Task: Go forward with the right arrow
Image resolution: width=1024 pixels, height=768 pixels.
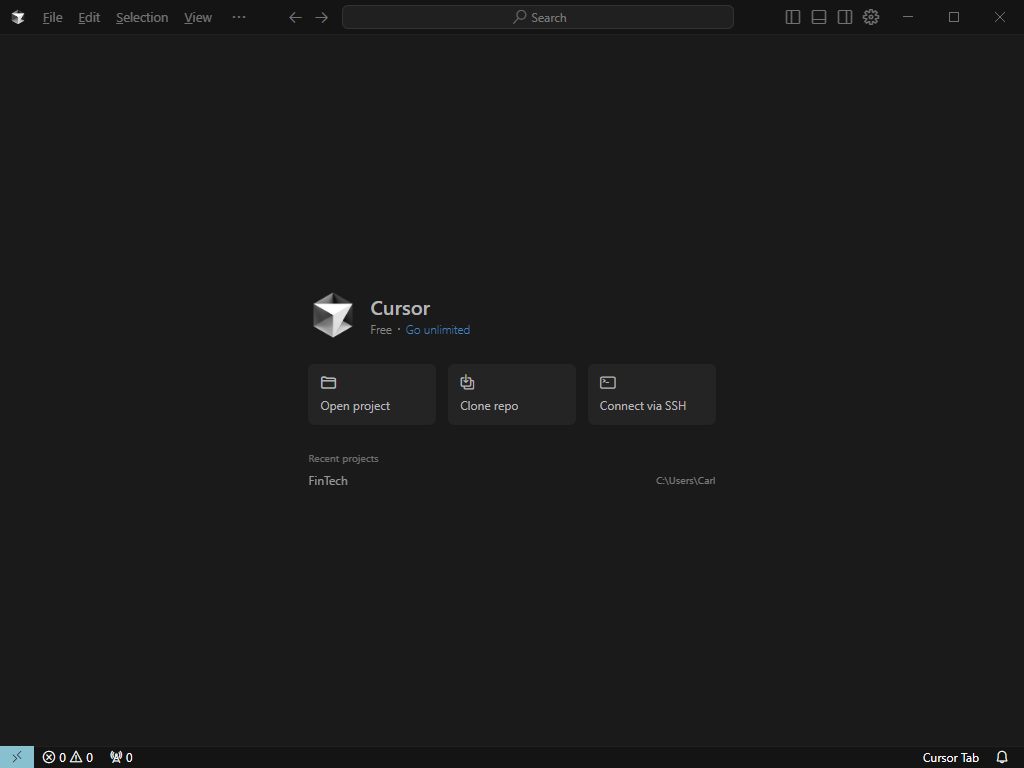Action: pos(322,18)
